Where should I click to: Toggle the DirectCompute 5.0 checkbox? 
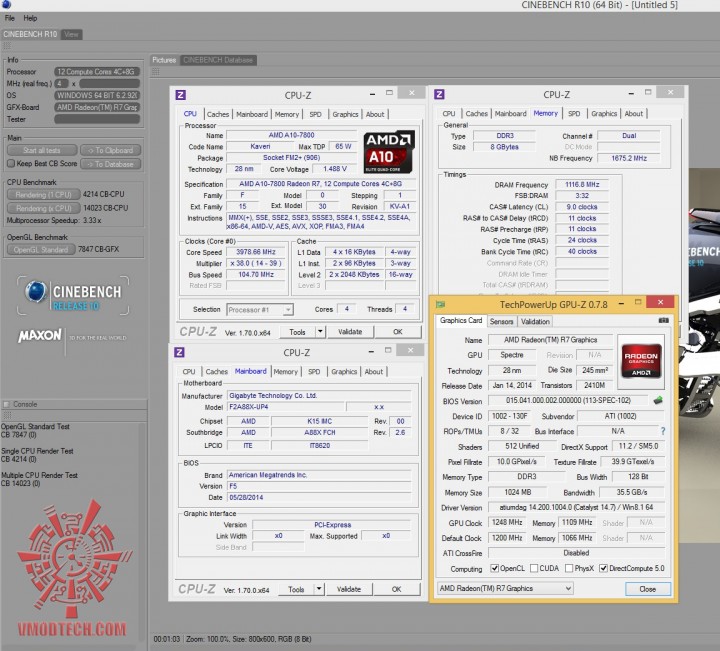click(603, 568)
